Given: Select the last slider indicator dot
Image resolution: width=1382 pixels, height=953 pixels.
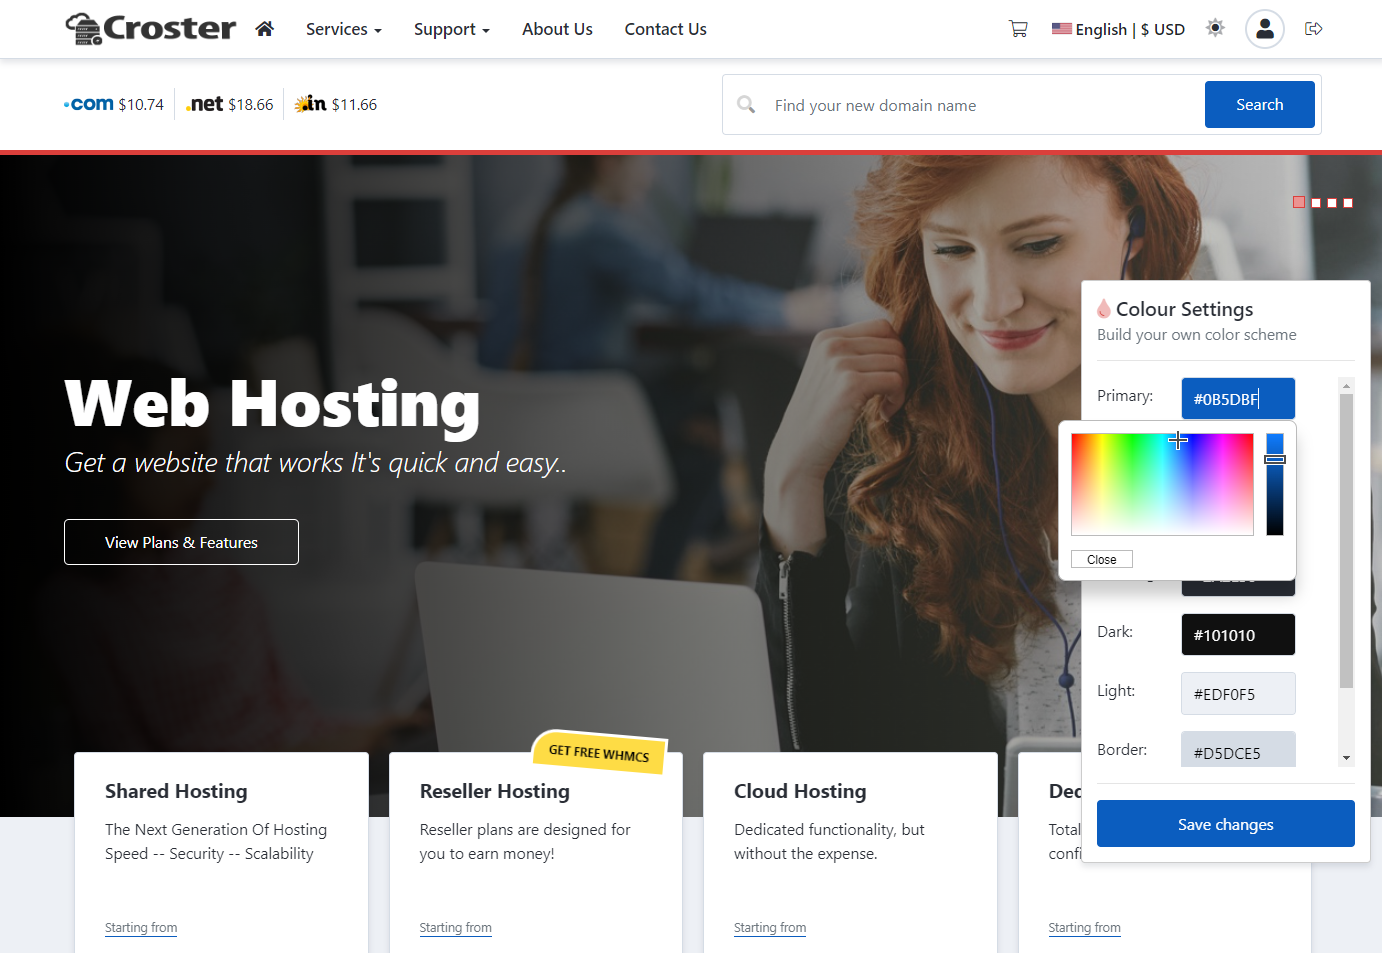Looking at the screenshot, I should click(x=1348, y=203).
